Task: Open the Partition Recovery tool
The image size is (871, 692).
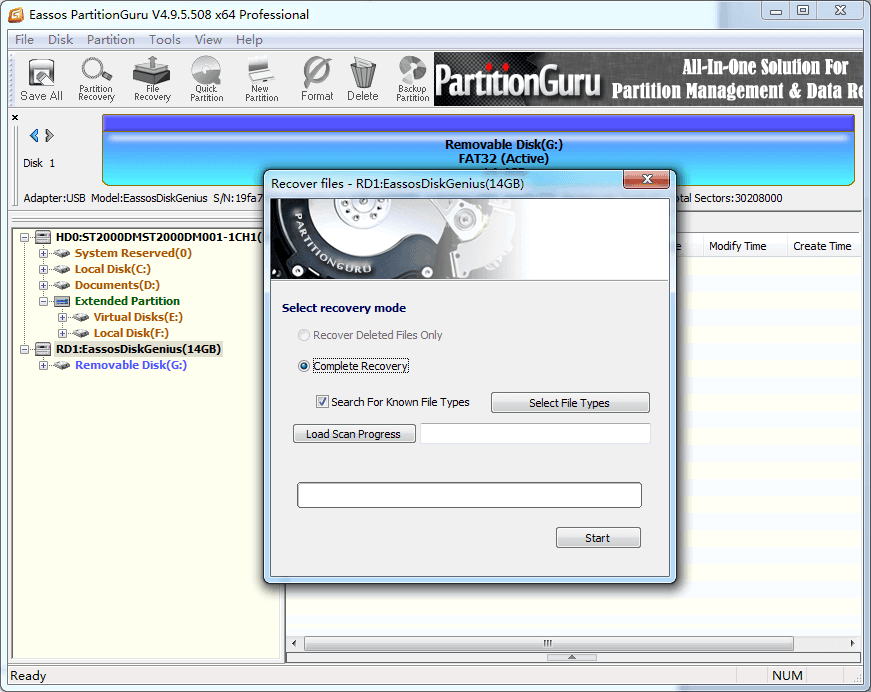Action: point(96,79)
